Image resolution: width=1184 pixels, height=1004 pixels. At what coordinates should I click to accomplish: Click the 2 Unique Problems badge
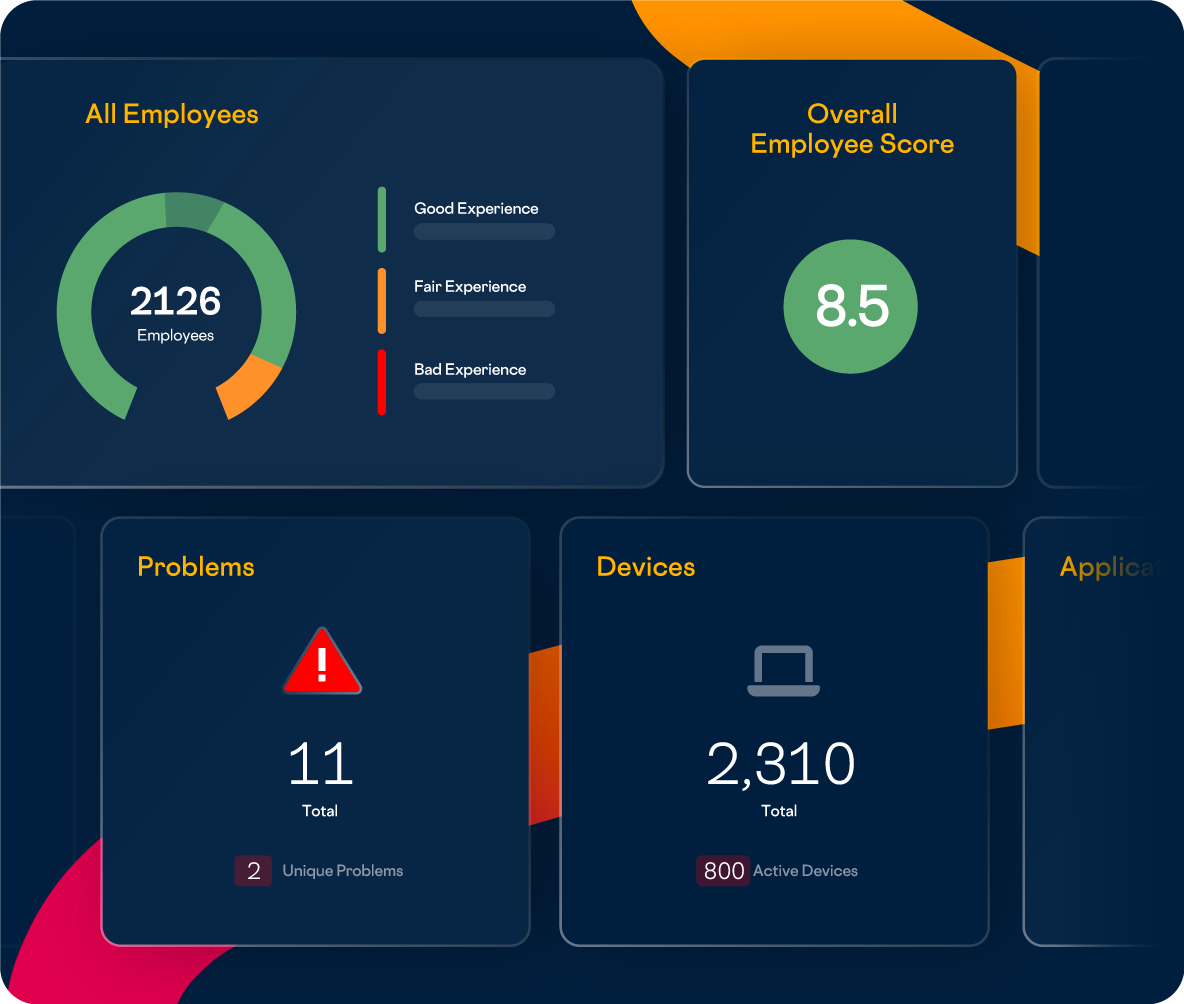coord(253,871)
